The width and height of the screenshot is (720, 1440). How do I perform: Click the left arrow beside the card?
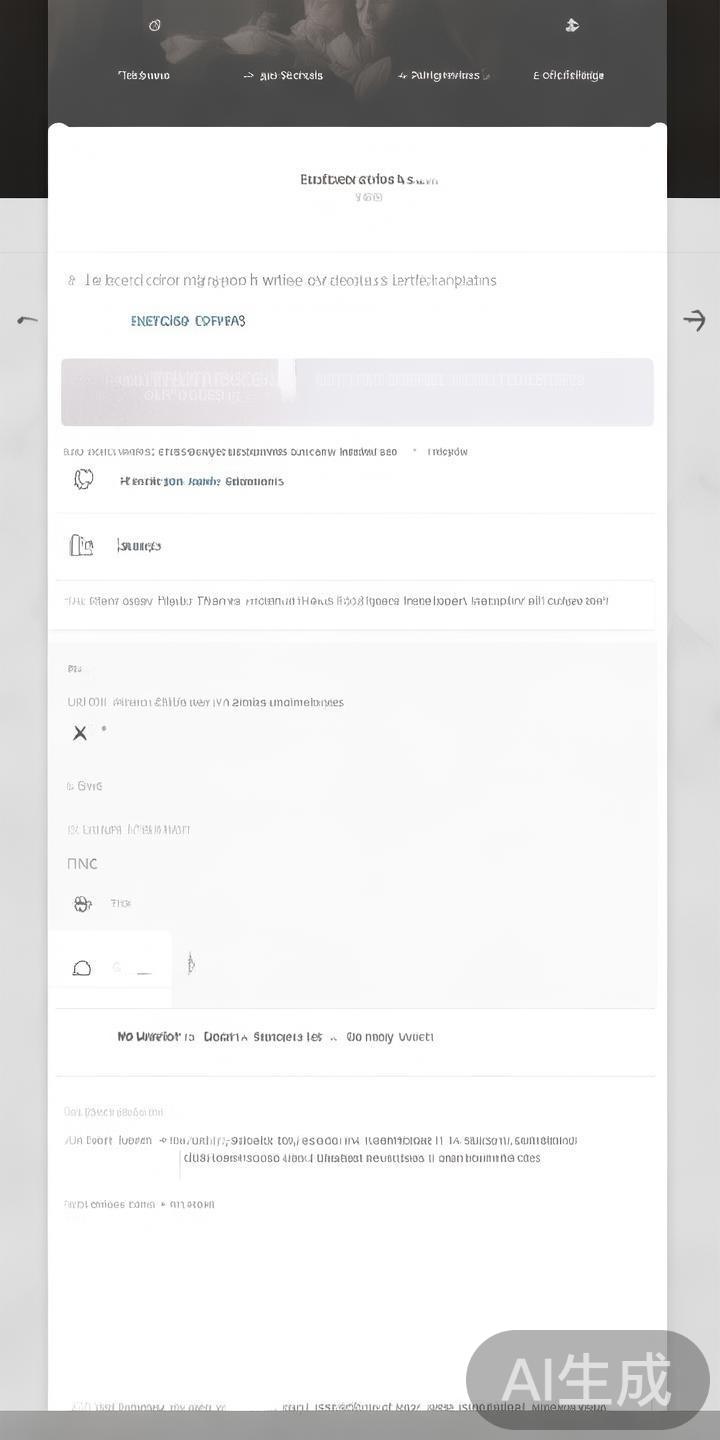click(27, 320)
